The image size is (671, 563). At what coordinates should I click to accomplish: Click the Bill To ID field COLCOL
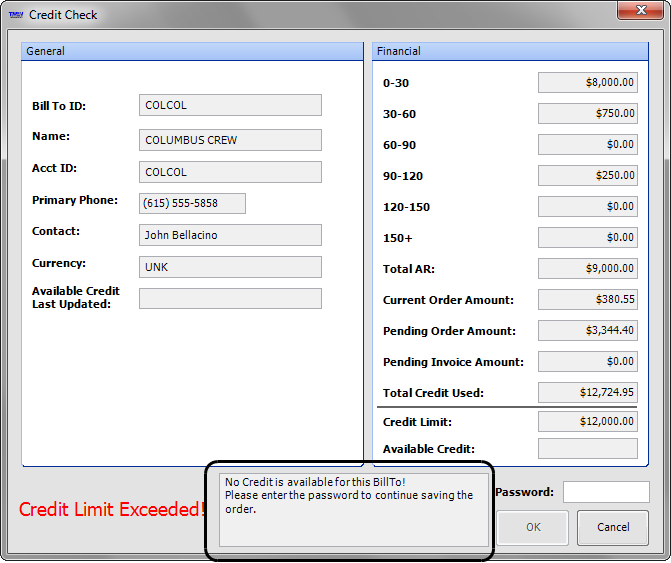(230, 105)
